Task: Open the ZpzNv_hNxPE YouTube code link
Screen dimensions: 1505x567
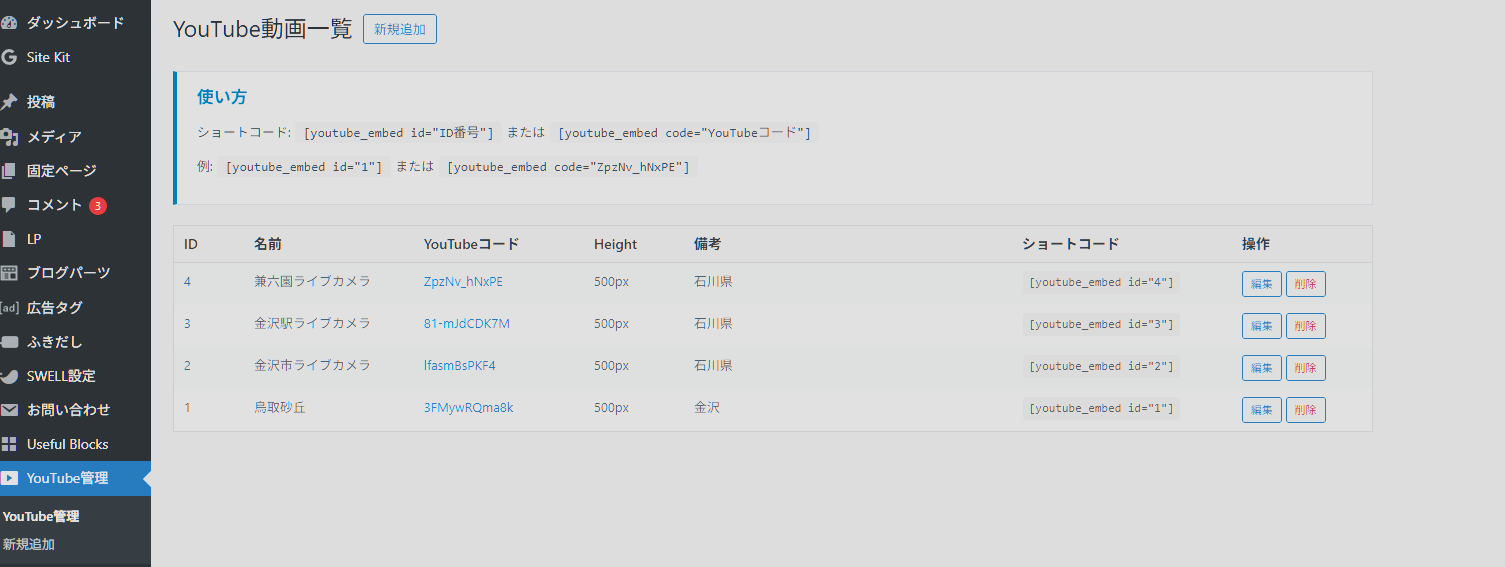Action: (x=463, y=282)
